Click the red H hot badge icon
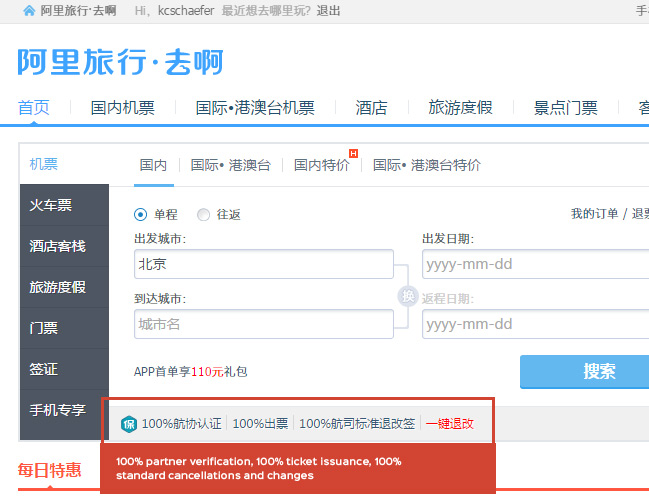Viewport: 649px width, 500px height. click(353, 153)
